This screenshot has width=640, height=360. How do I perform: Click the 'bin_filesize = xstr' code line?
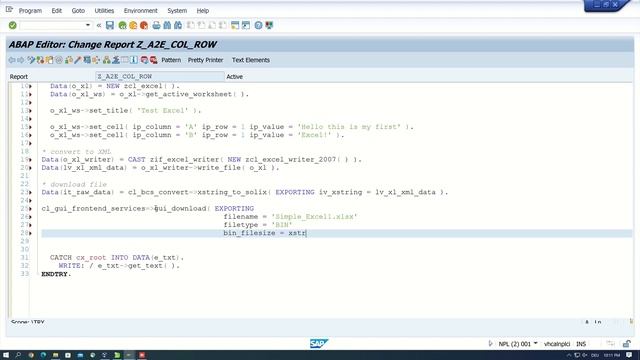(x=264, y=233)
